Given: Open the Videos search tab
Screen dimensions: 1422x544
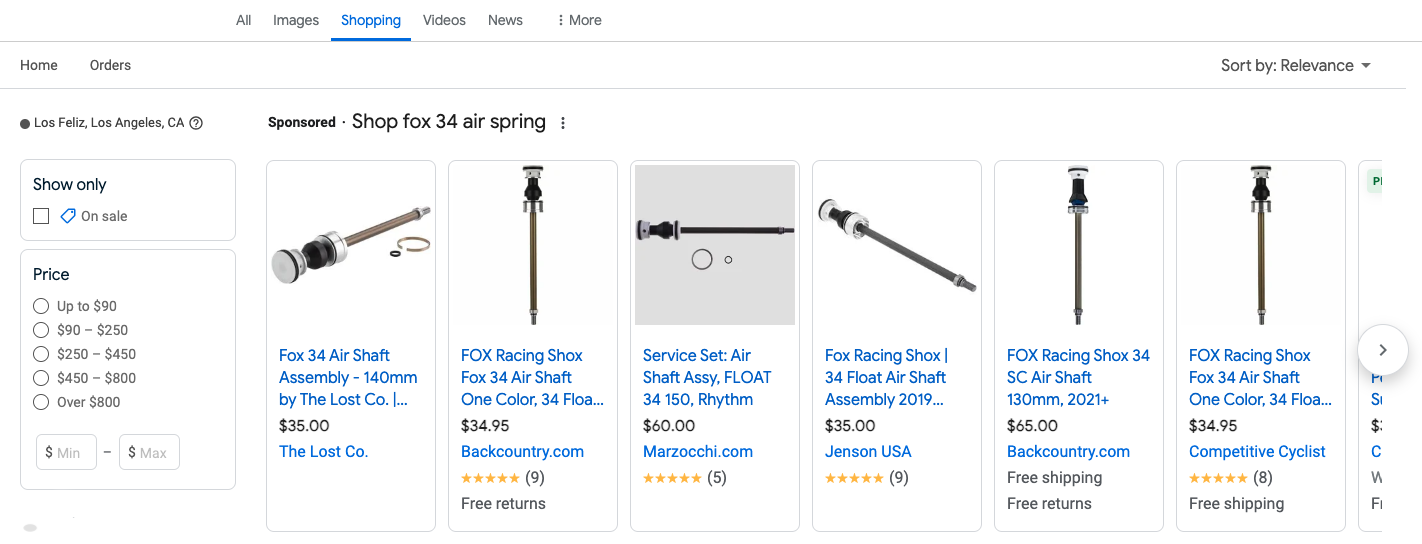Looking at the screenshot, I should coord(444,20).
